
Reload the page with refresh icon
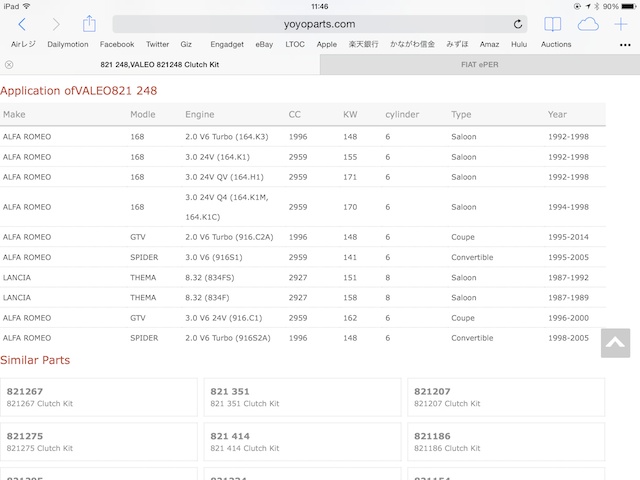[x=518, y=24]
